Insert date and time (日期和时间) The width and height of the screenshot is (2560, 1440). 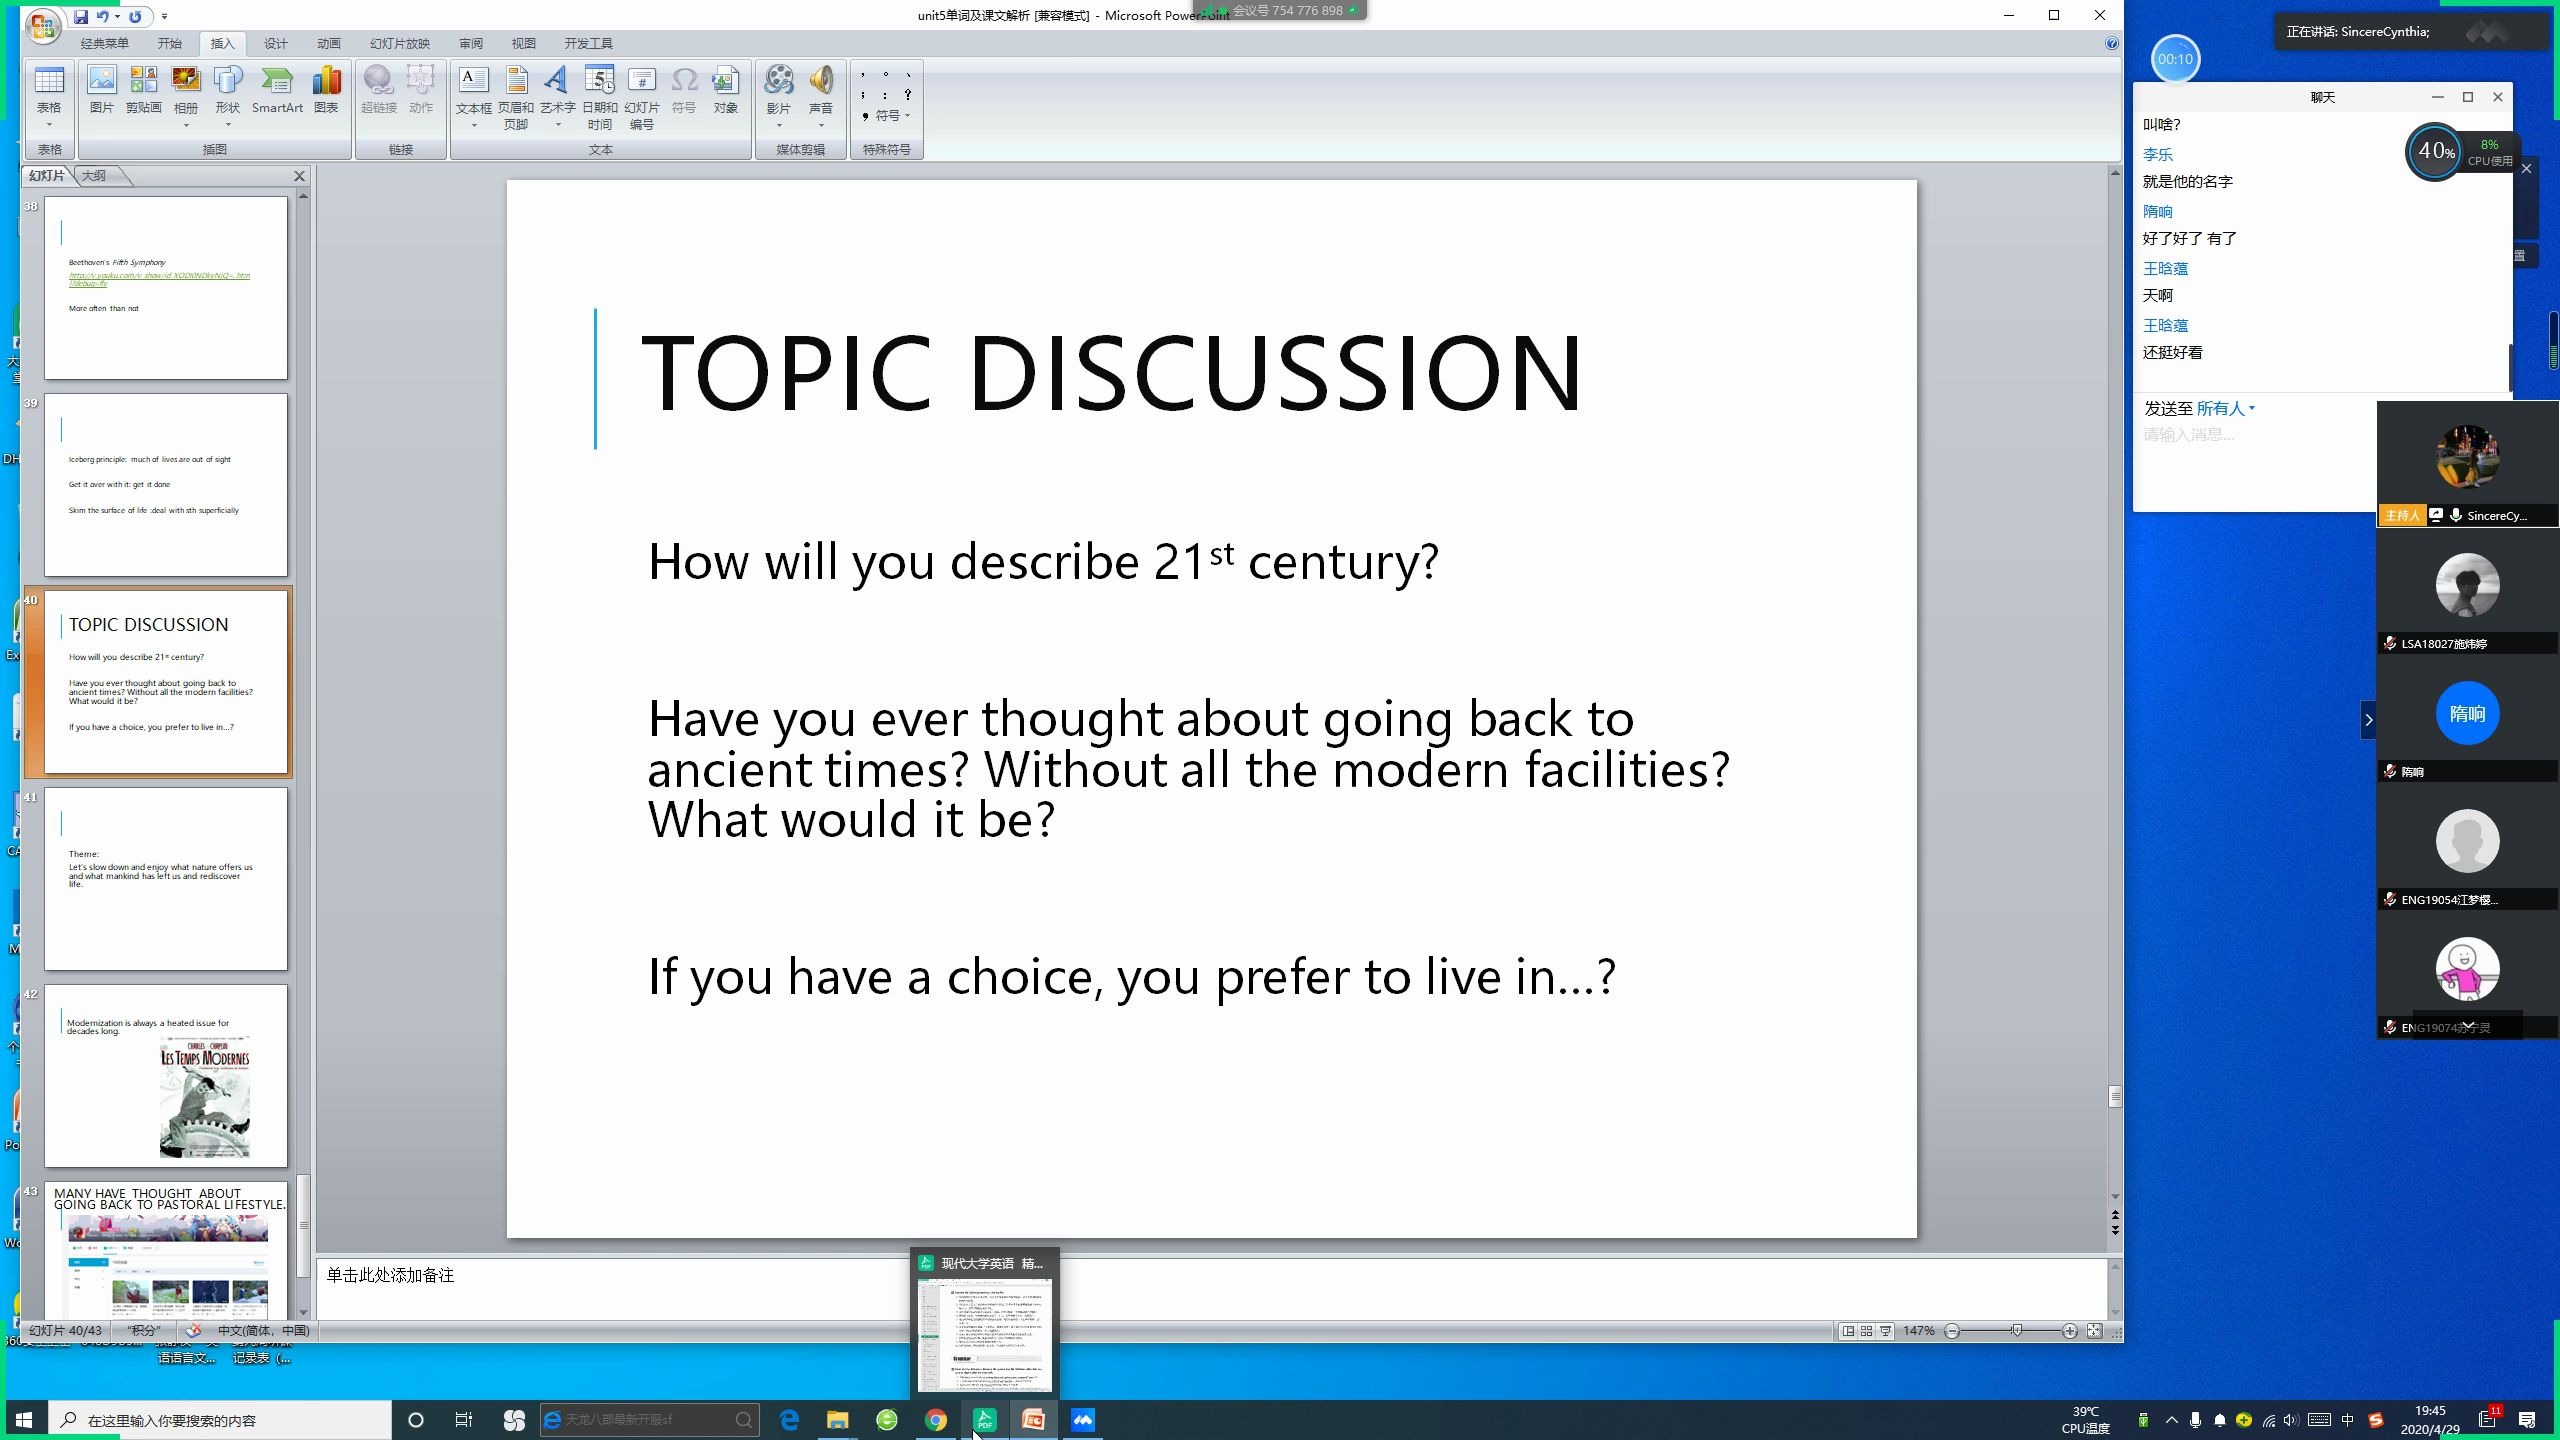600,97
